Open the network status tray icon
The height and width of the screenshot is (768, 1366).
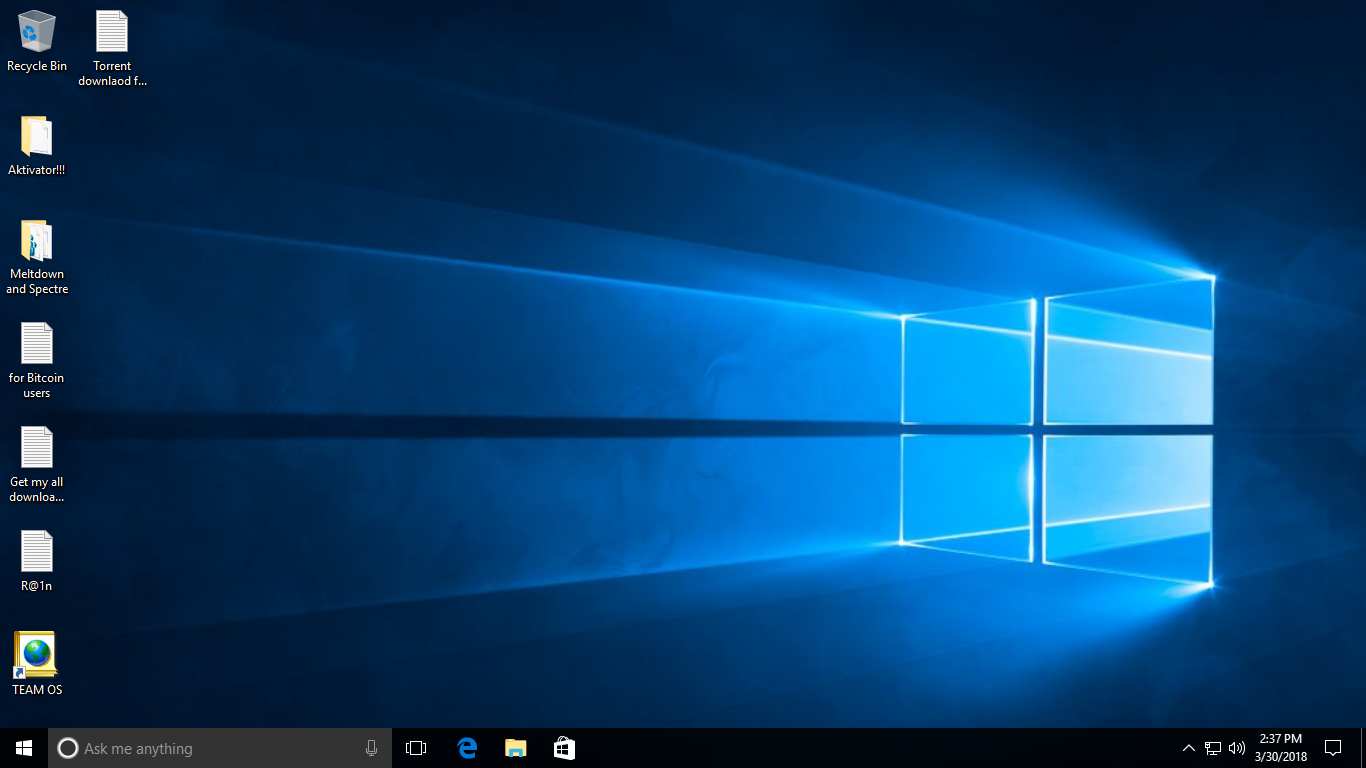coord(1213,748)
